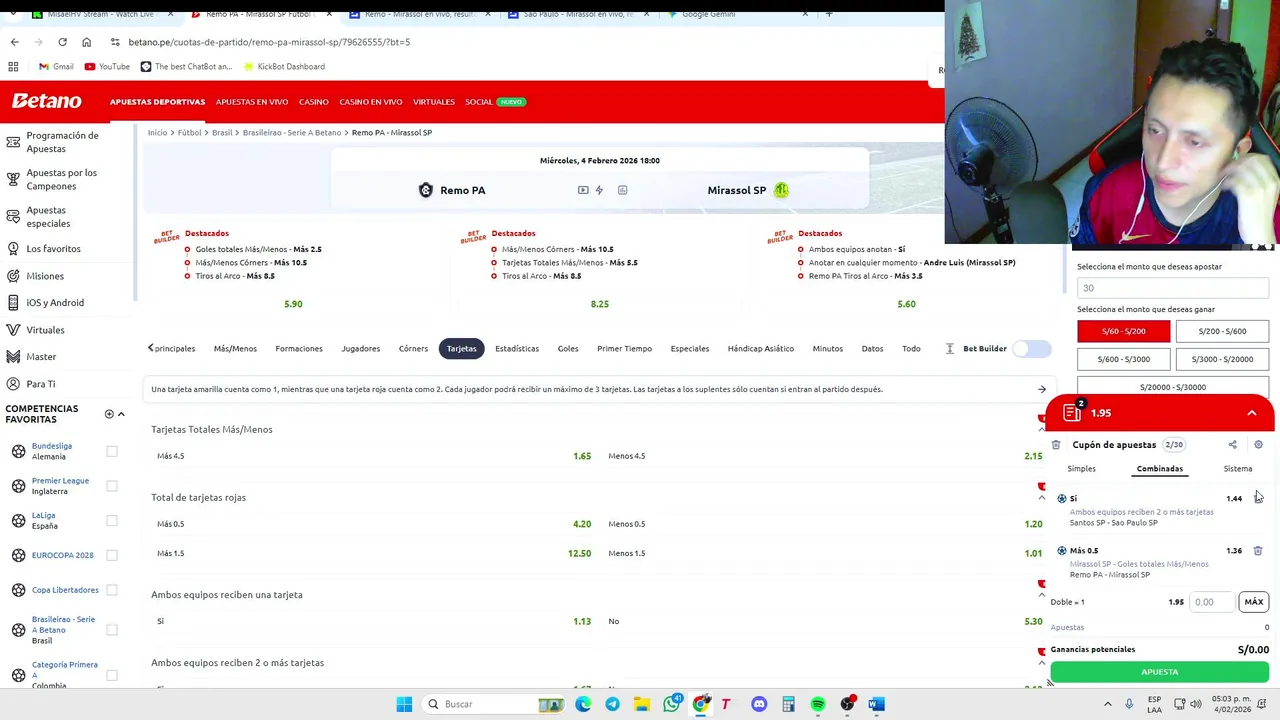This screenshot has width=1280, height=720.
Task: Click the Remo PA team crest
Action: click(x=426, y=190)
